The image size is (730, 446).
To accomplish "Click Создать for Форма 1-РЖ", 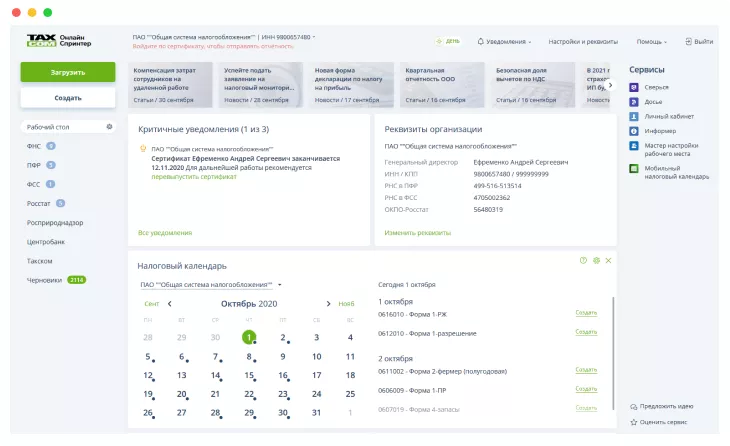I will click(x=586, y=312).
